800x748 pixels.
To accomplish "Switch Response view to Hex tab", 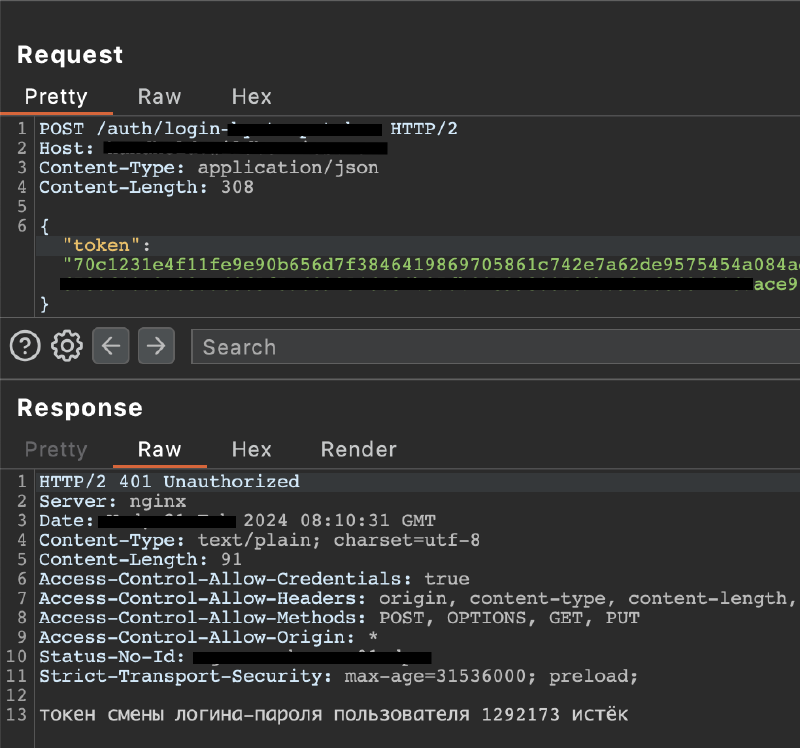I will point(251,450).
